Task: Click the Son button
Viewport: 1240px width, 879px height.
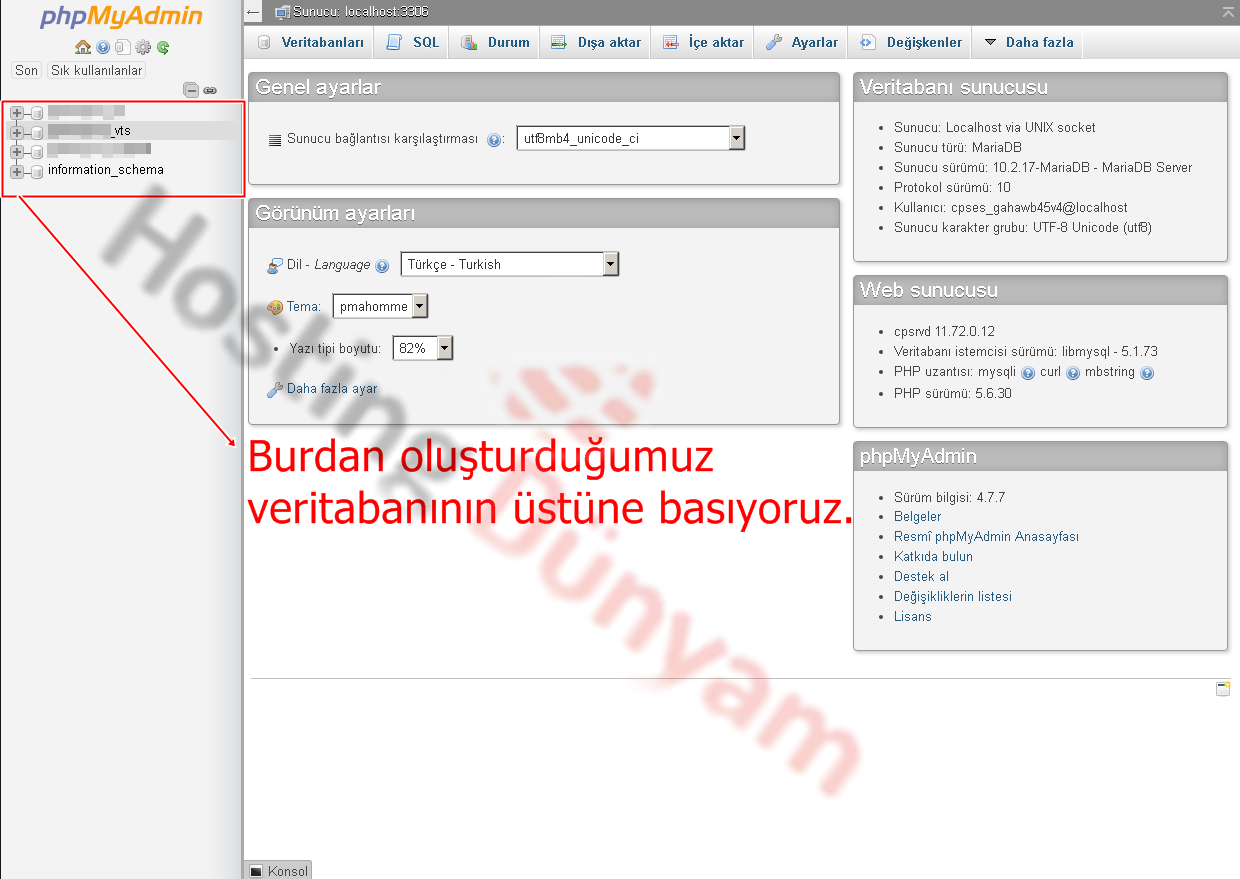Action: [26, 71]
